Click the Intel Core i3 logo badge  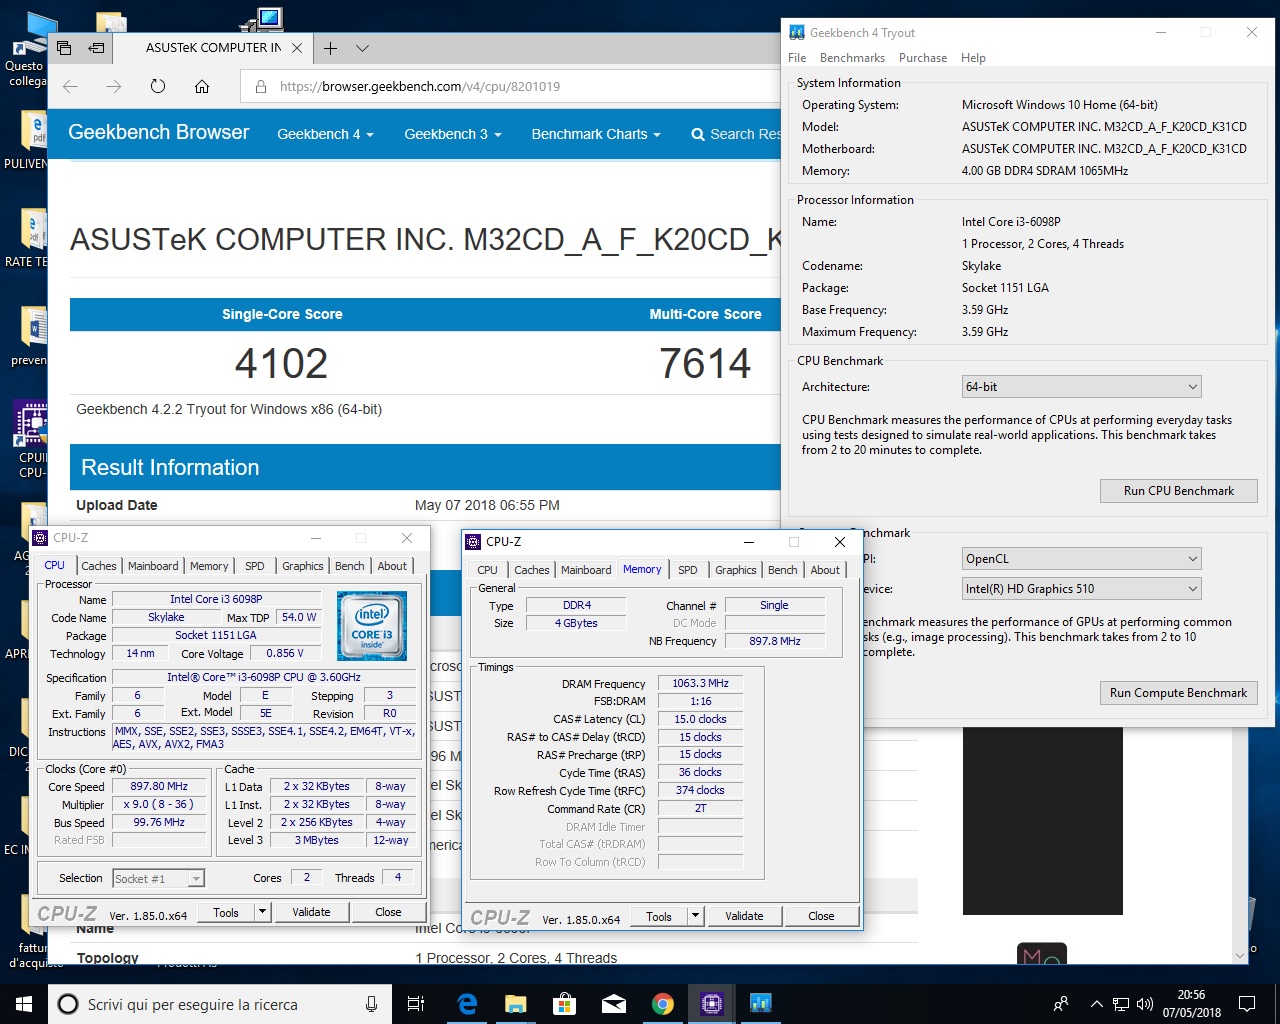tap(372, 626)
